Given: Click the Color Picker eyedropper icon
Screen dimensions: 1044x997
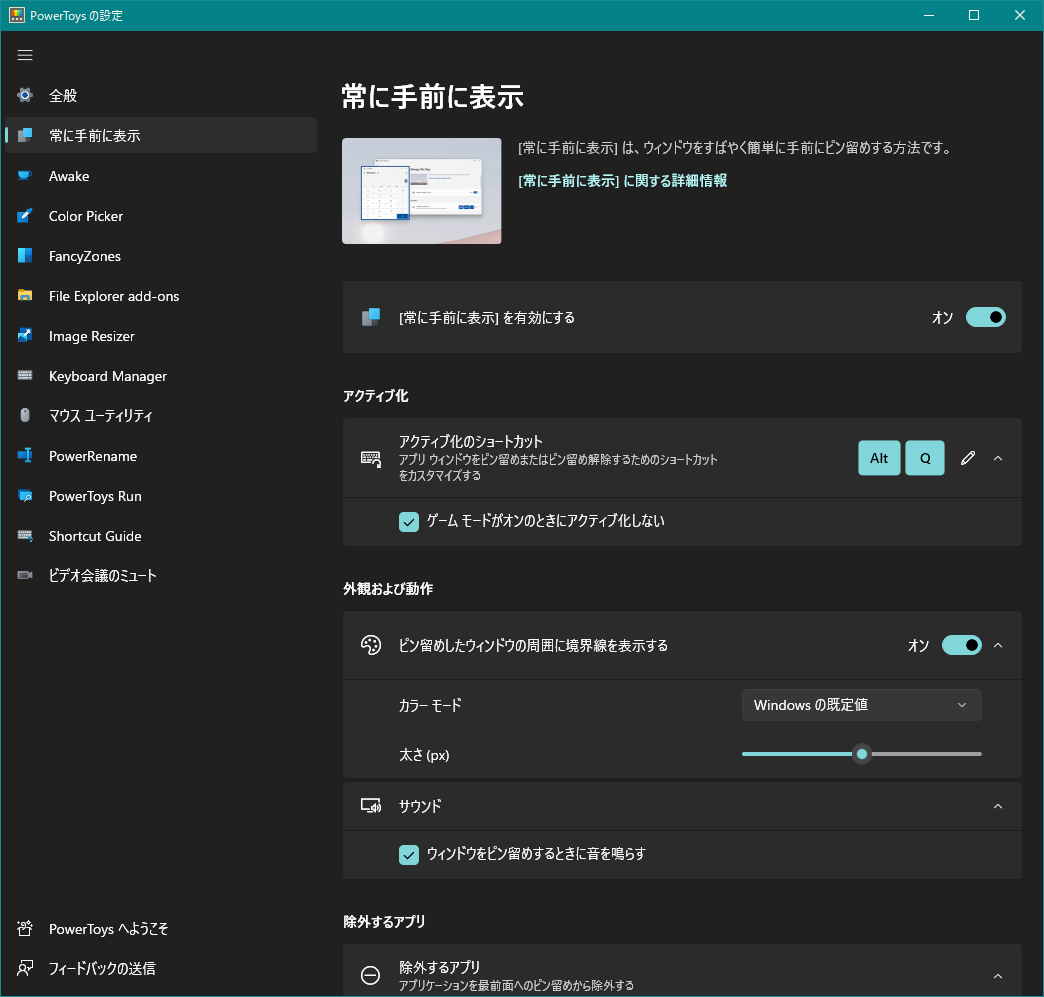Looking at the screenshot, I should [x=25, y=216].
